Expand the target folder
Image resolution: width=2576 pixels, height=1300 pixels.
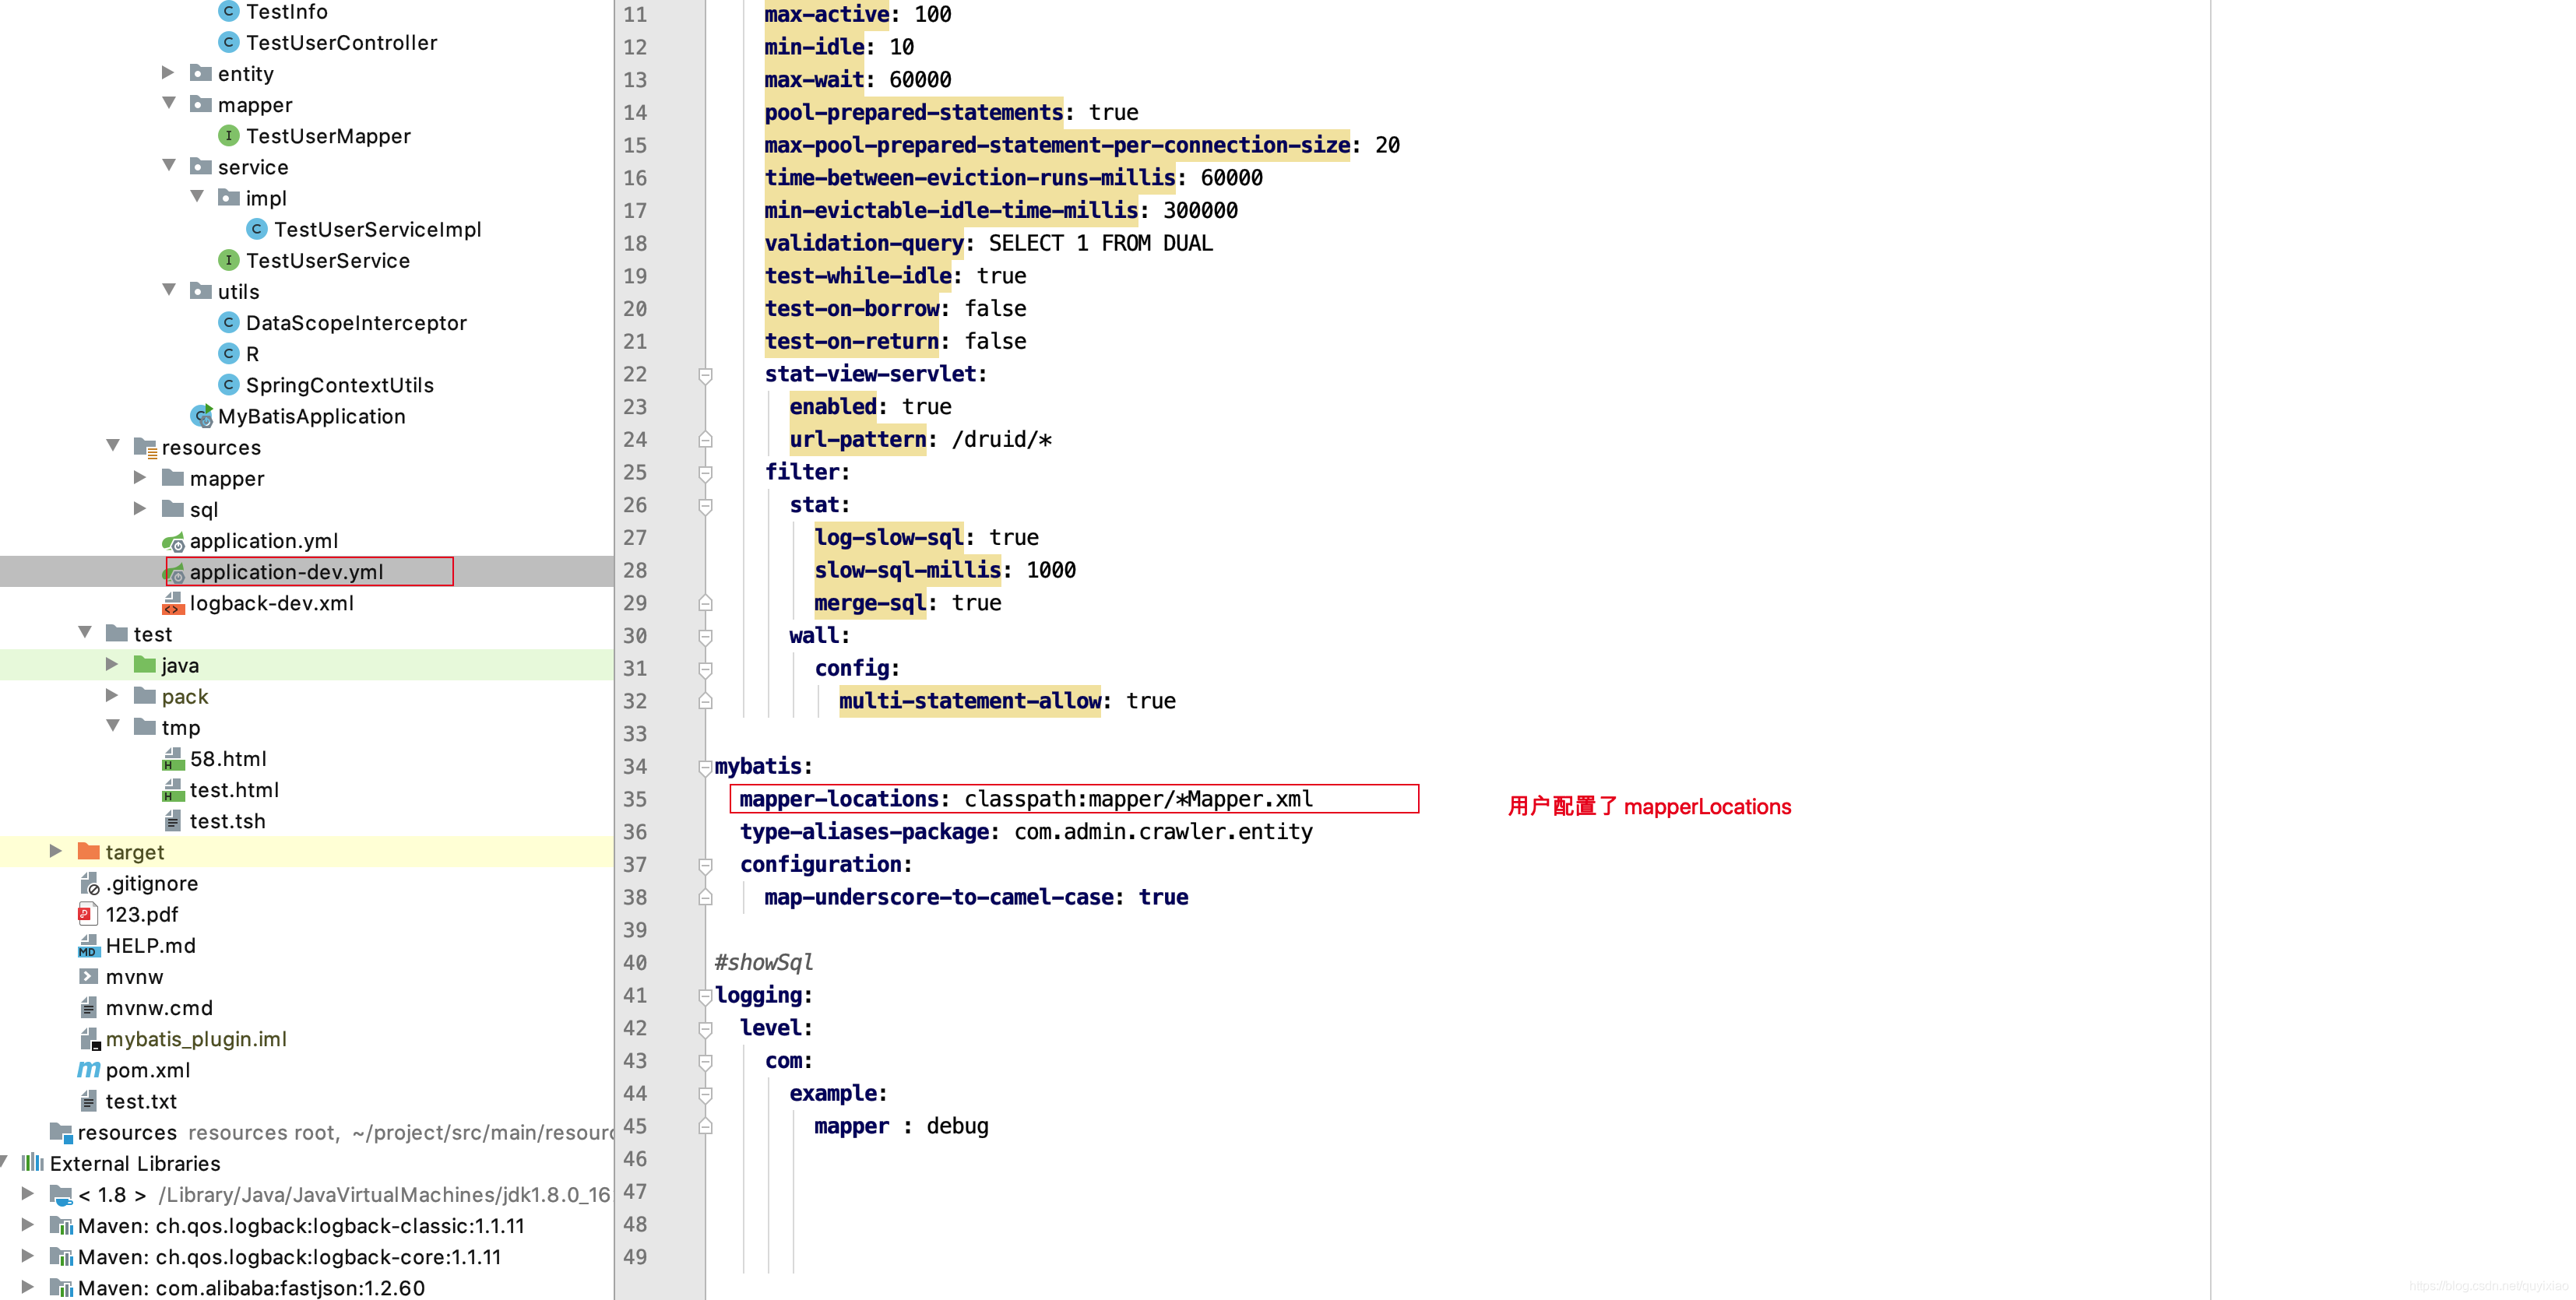(x=56, y=851)
